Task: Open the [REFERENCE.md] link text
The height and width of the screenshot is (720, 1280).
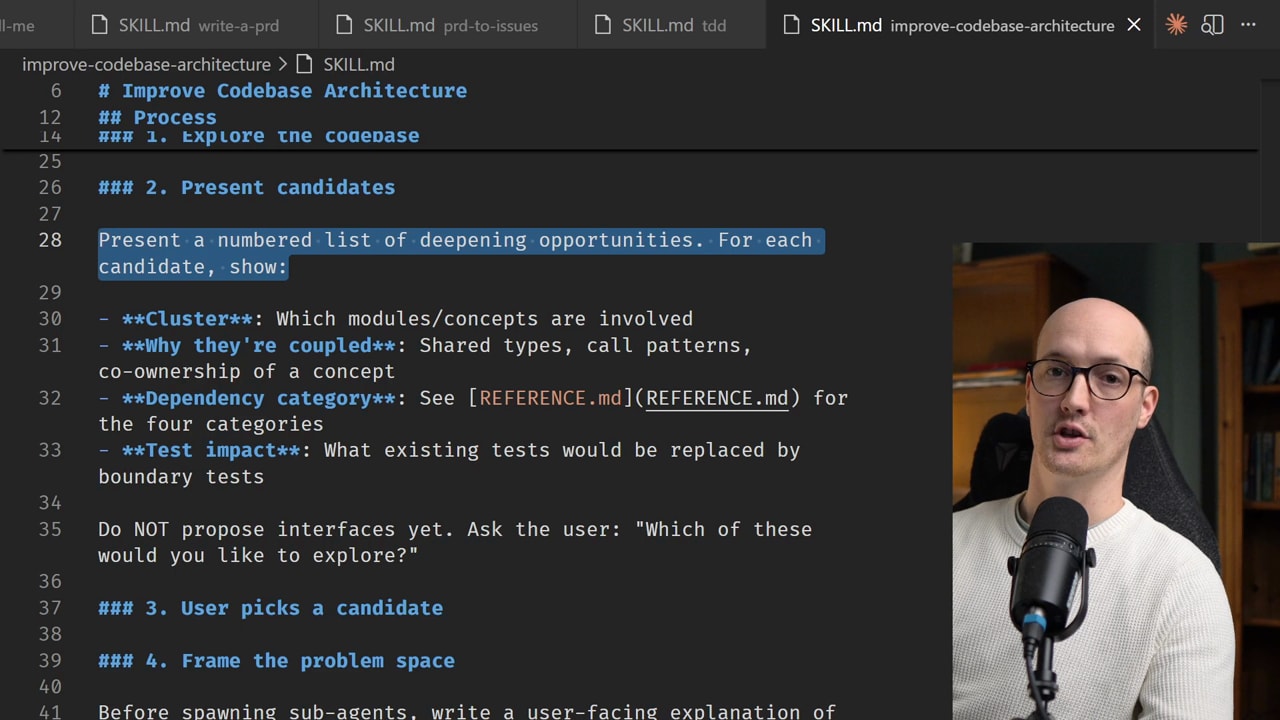Action: (550, 398)
